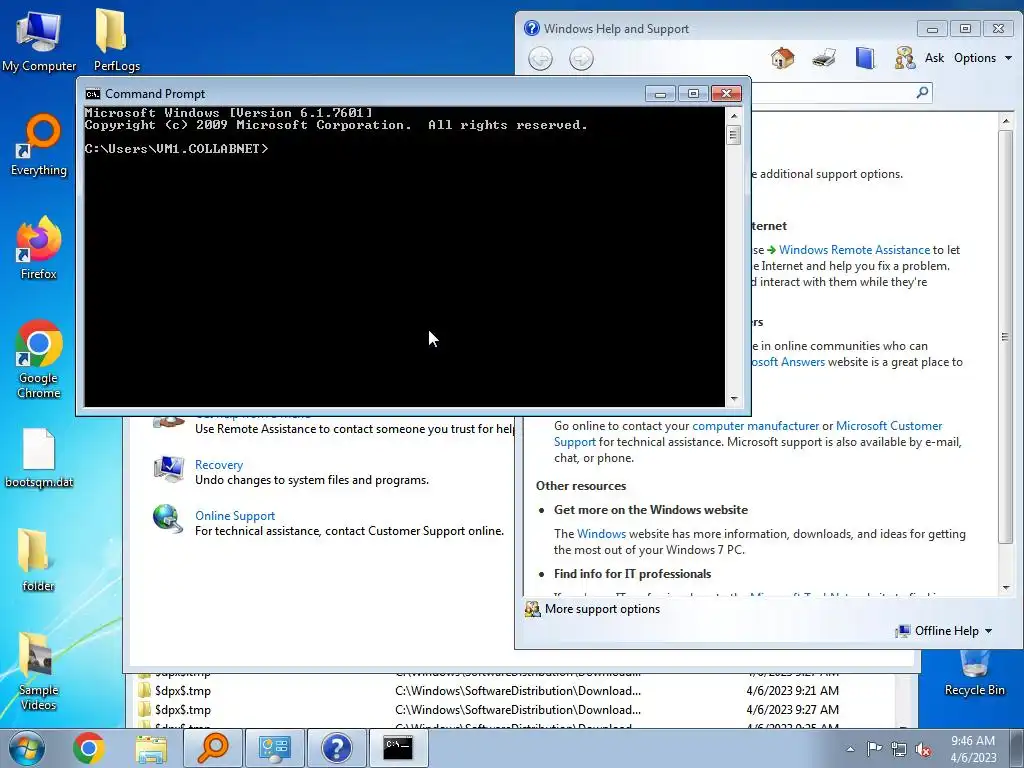This screenshot has height=768, width=1024.
Task: Open the PerfLogs folder on desktop
Action: 116,41
